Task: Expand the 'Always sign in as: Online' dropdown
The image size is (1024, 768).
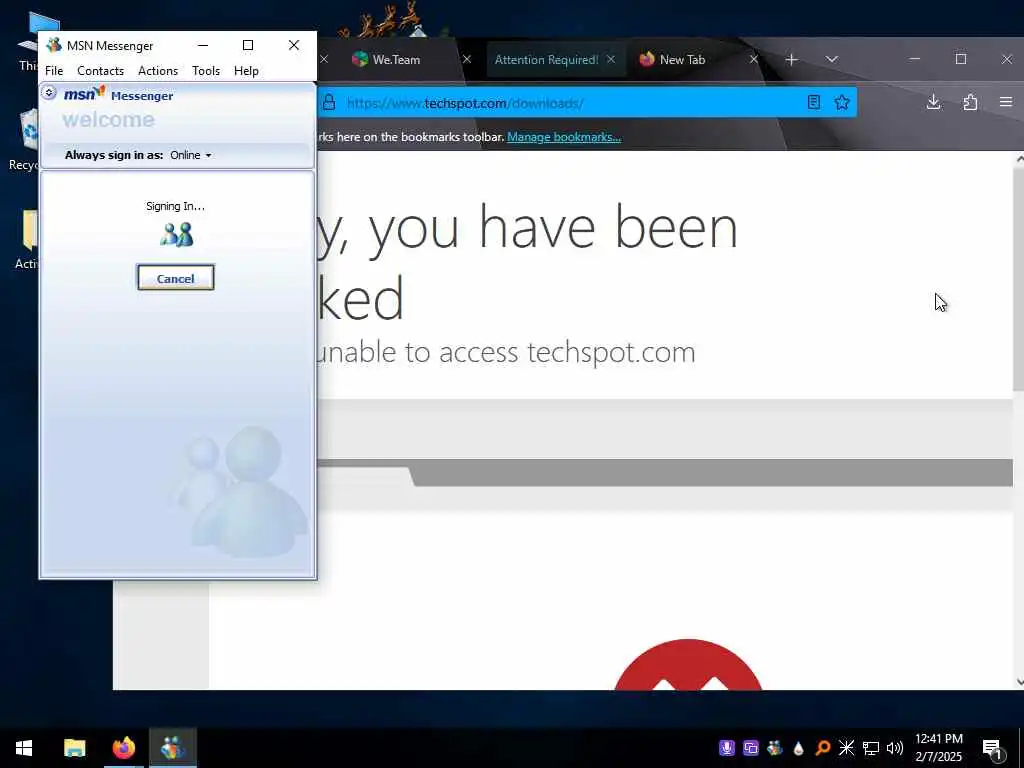Action: (x=191, y=155)
